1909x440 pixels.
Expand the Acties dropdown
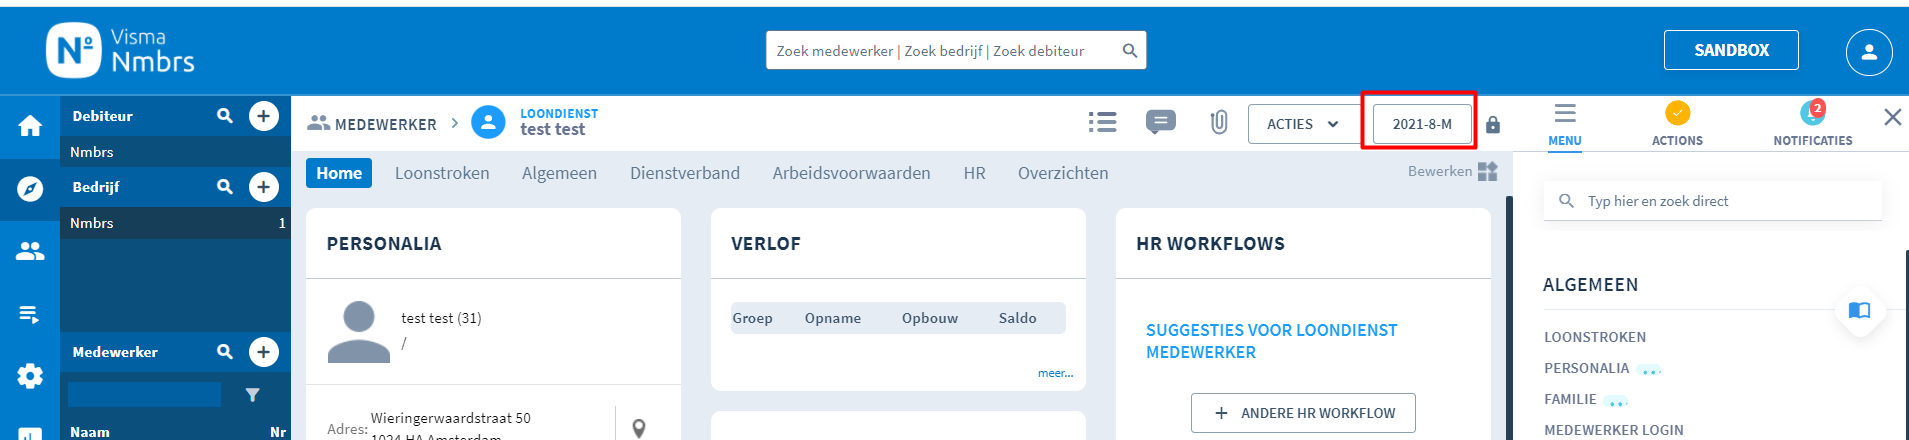(x=1302, y=124)
